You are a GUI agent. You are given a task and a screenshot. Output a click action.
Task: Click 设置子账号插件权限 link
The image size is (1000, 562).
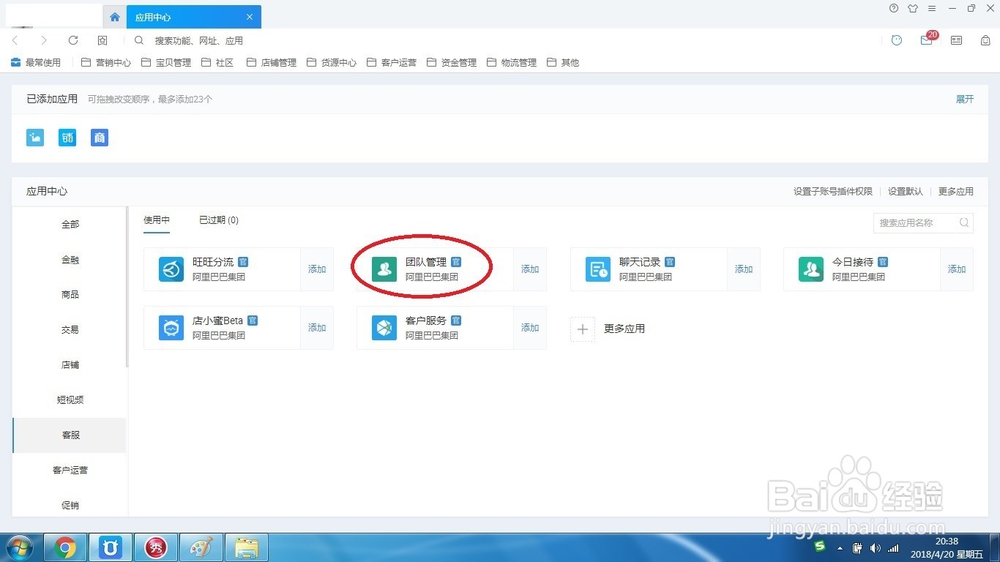[832, 191]
